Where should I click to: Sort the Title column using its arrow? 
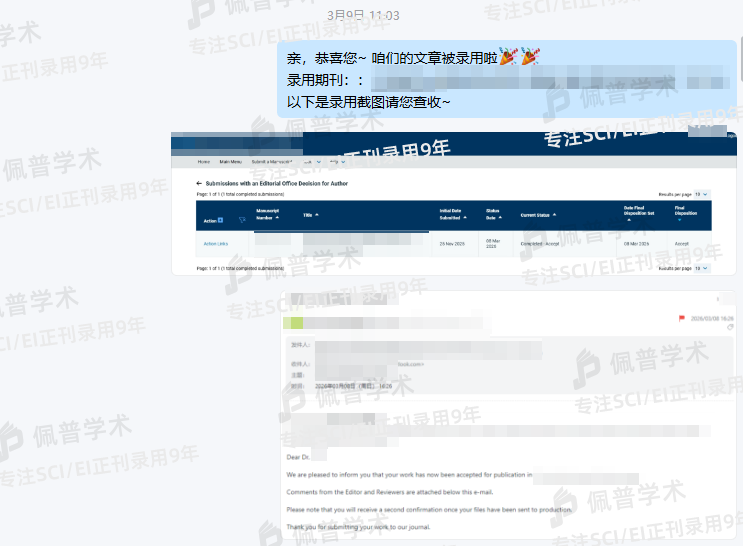[318, 214]
